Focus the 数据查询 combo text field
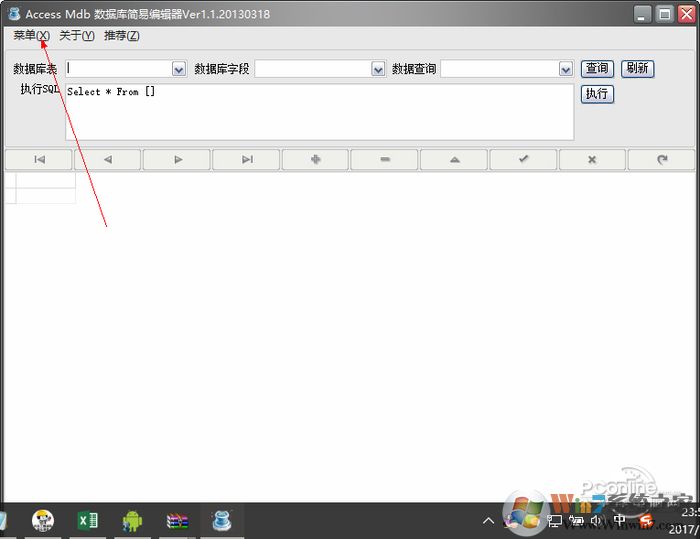This screenshot has height=539, width=700. click(x=500, y=69)
